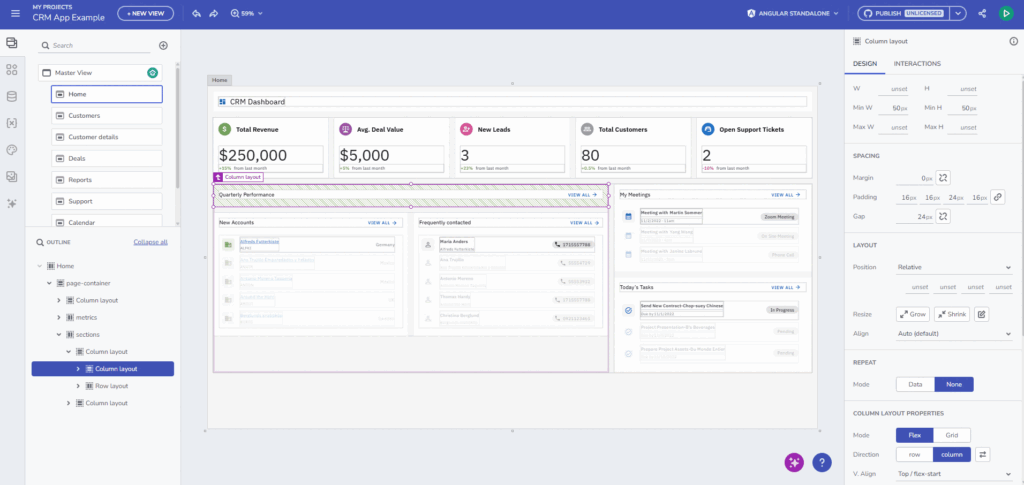
Task: Open the Angular Standalone framework dropdown
Action: (792, 13)
